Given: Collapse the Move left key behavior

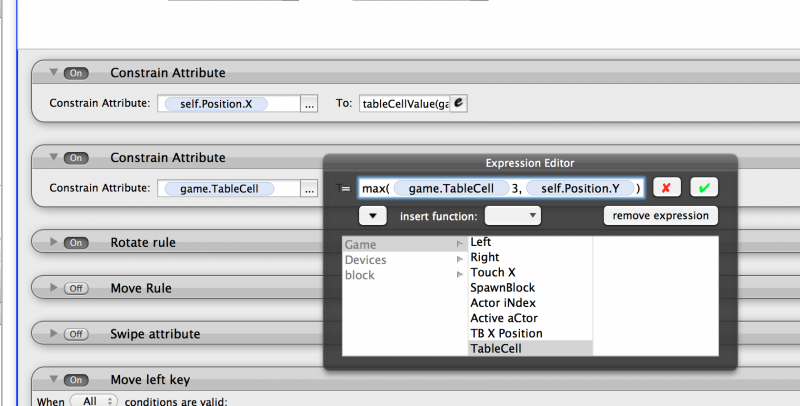Looking at the screenshot, I should pyautogui.click(x=52, y=379).
